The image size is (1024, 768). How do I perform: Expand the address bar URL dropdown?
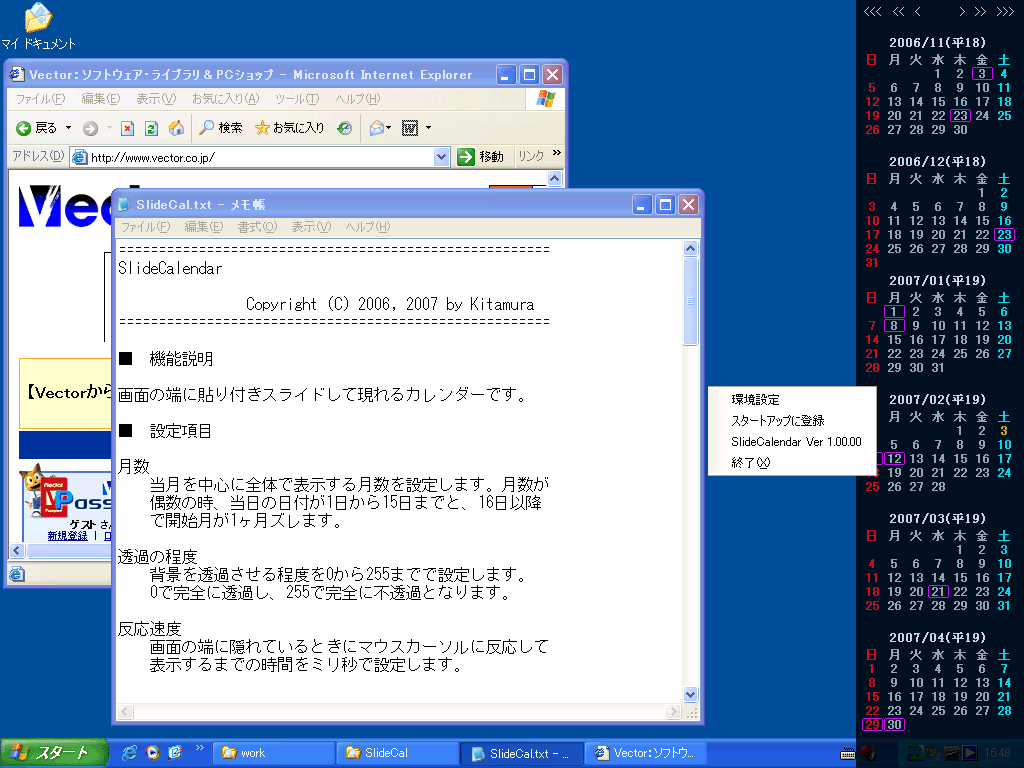point(441,157)
